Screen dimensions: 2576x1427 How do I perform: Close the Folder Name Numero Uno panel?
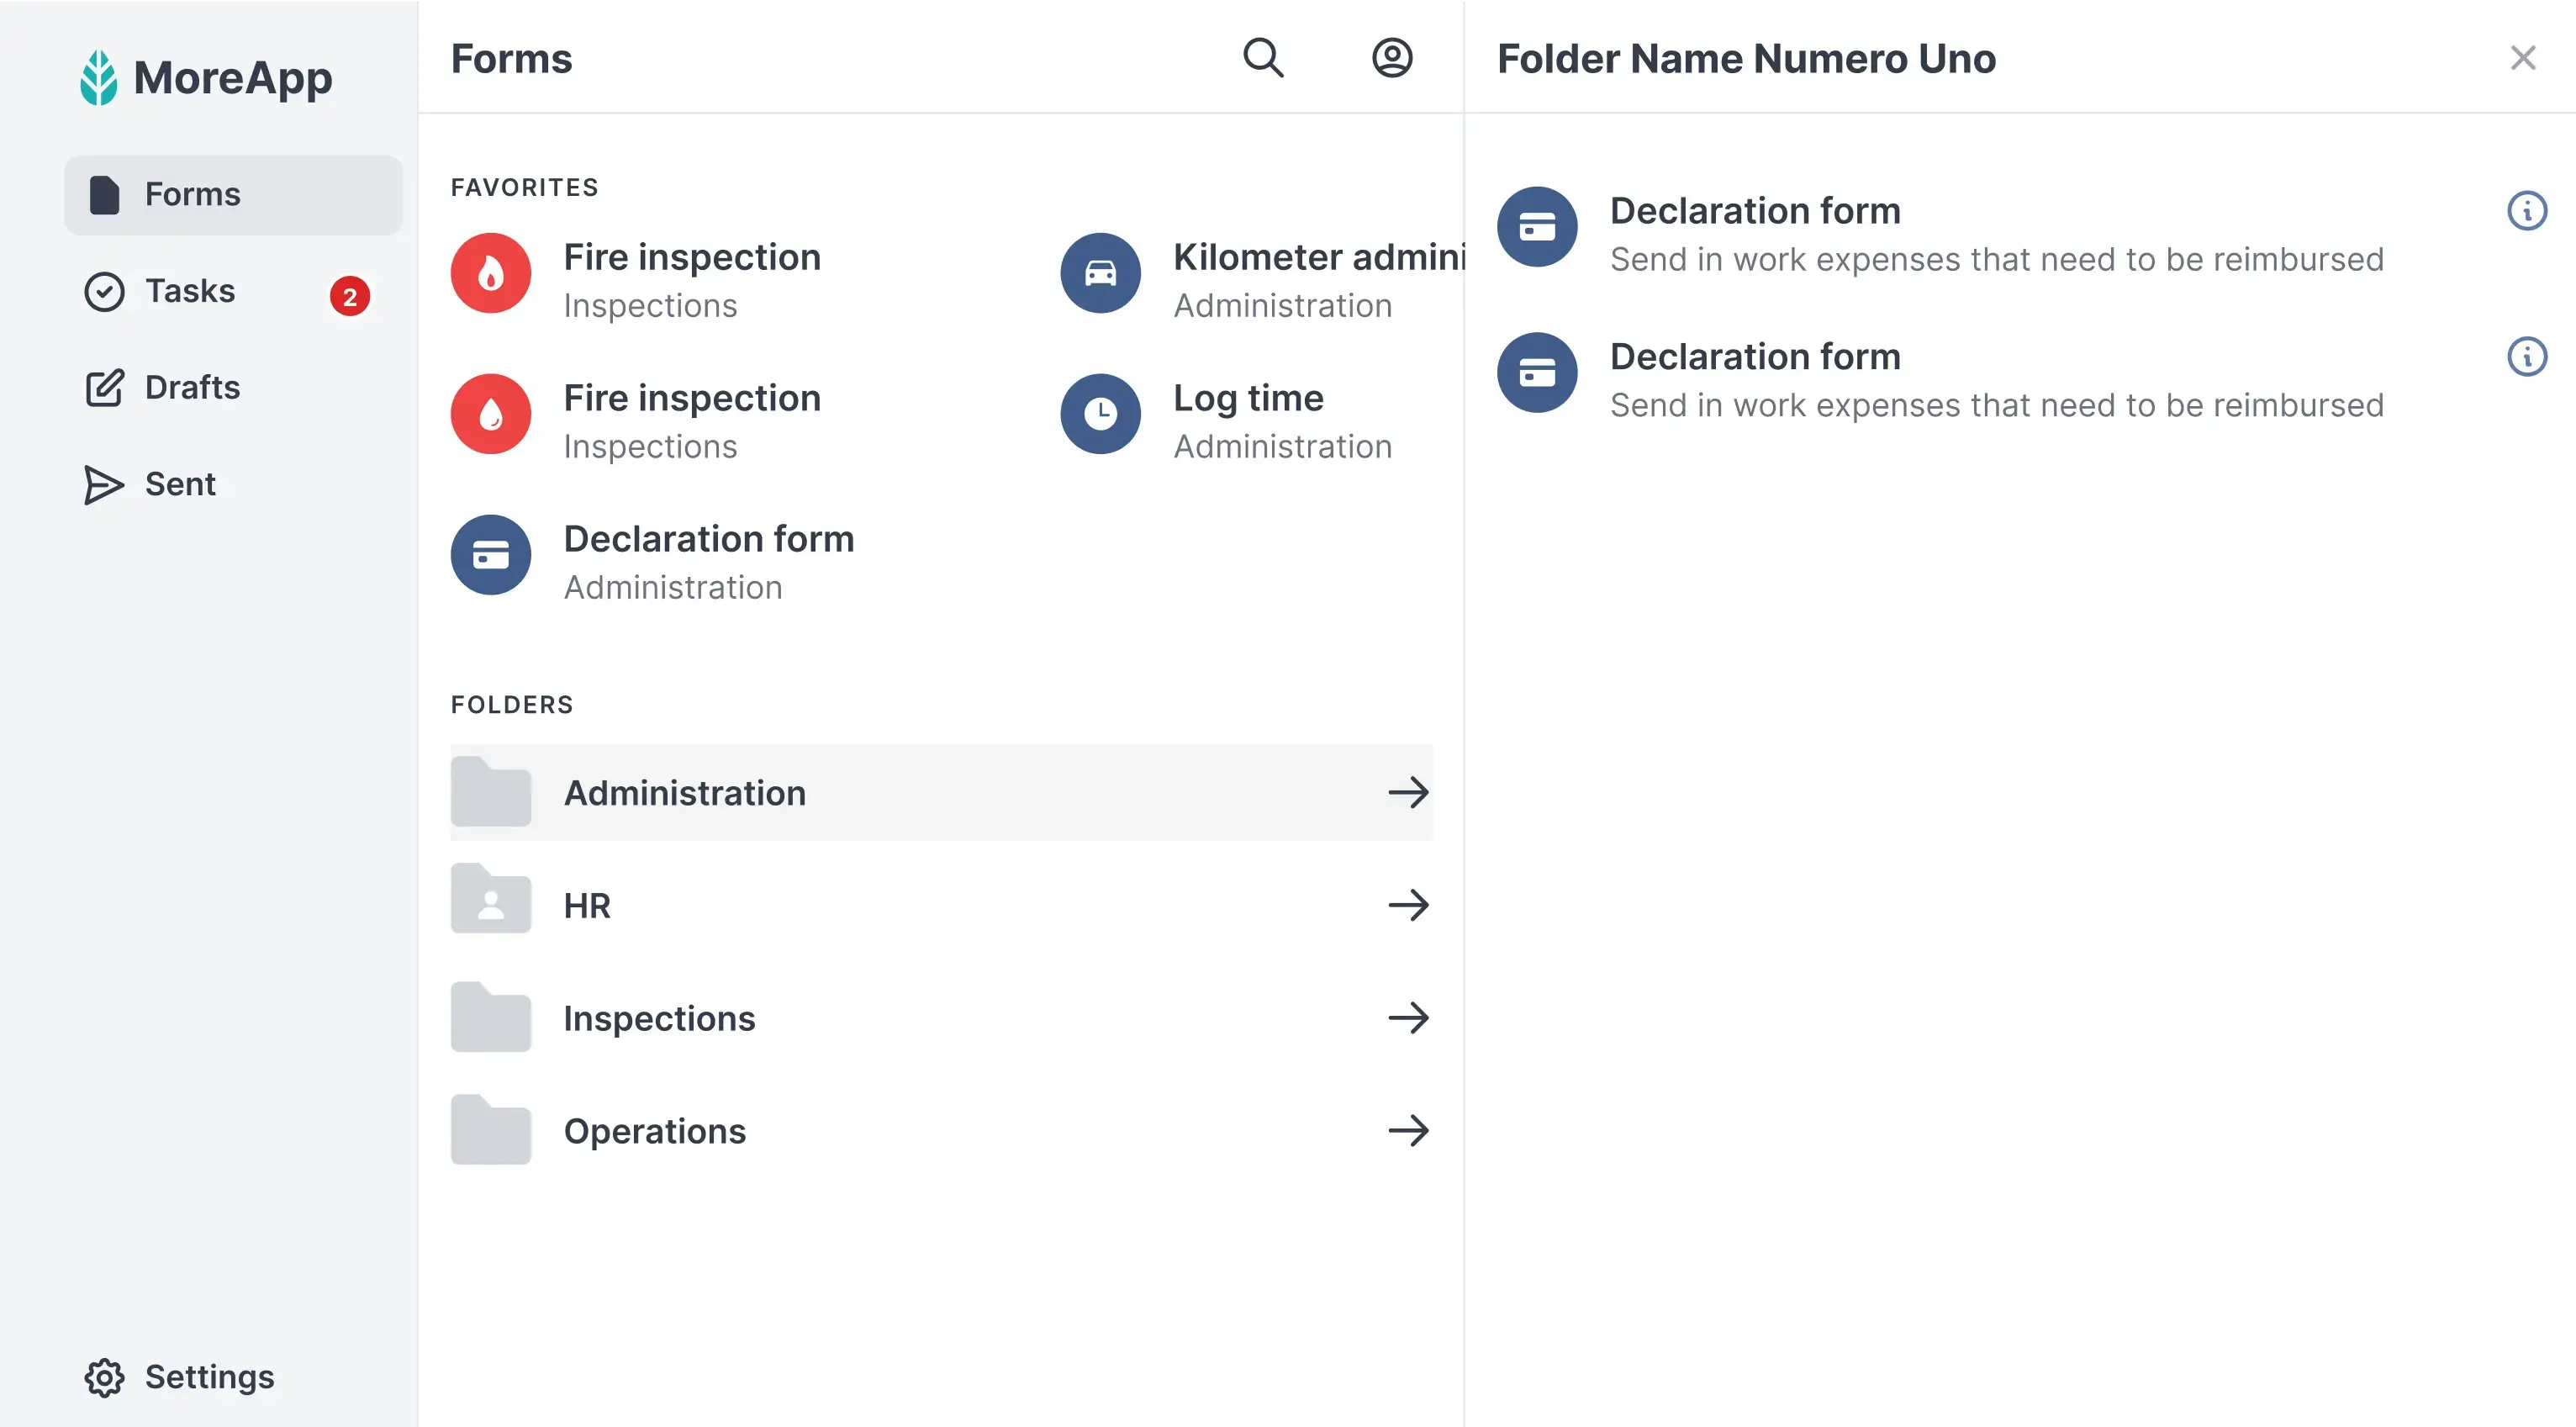pos(2522,58)
